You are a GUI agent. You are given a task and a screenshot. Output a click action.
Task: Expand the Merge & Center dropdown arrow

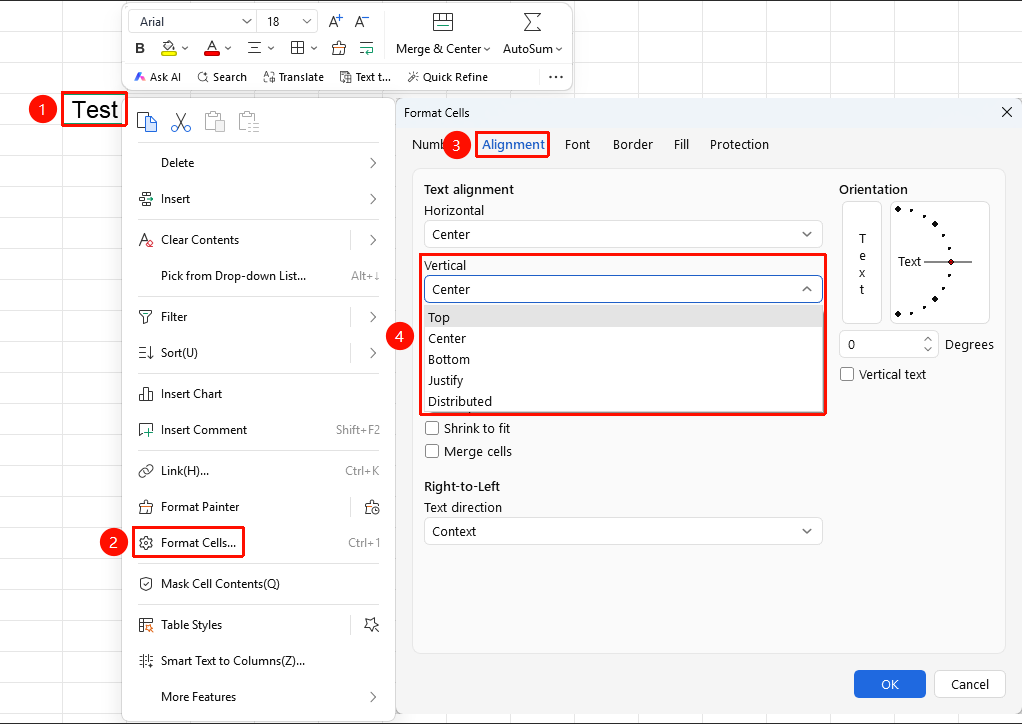(x=486, y=49)
